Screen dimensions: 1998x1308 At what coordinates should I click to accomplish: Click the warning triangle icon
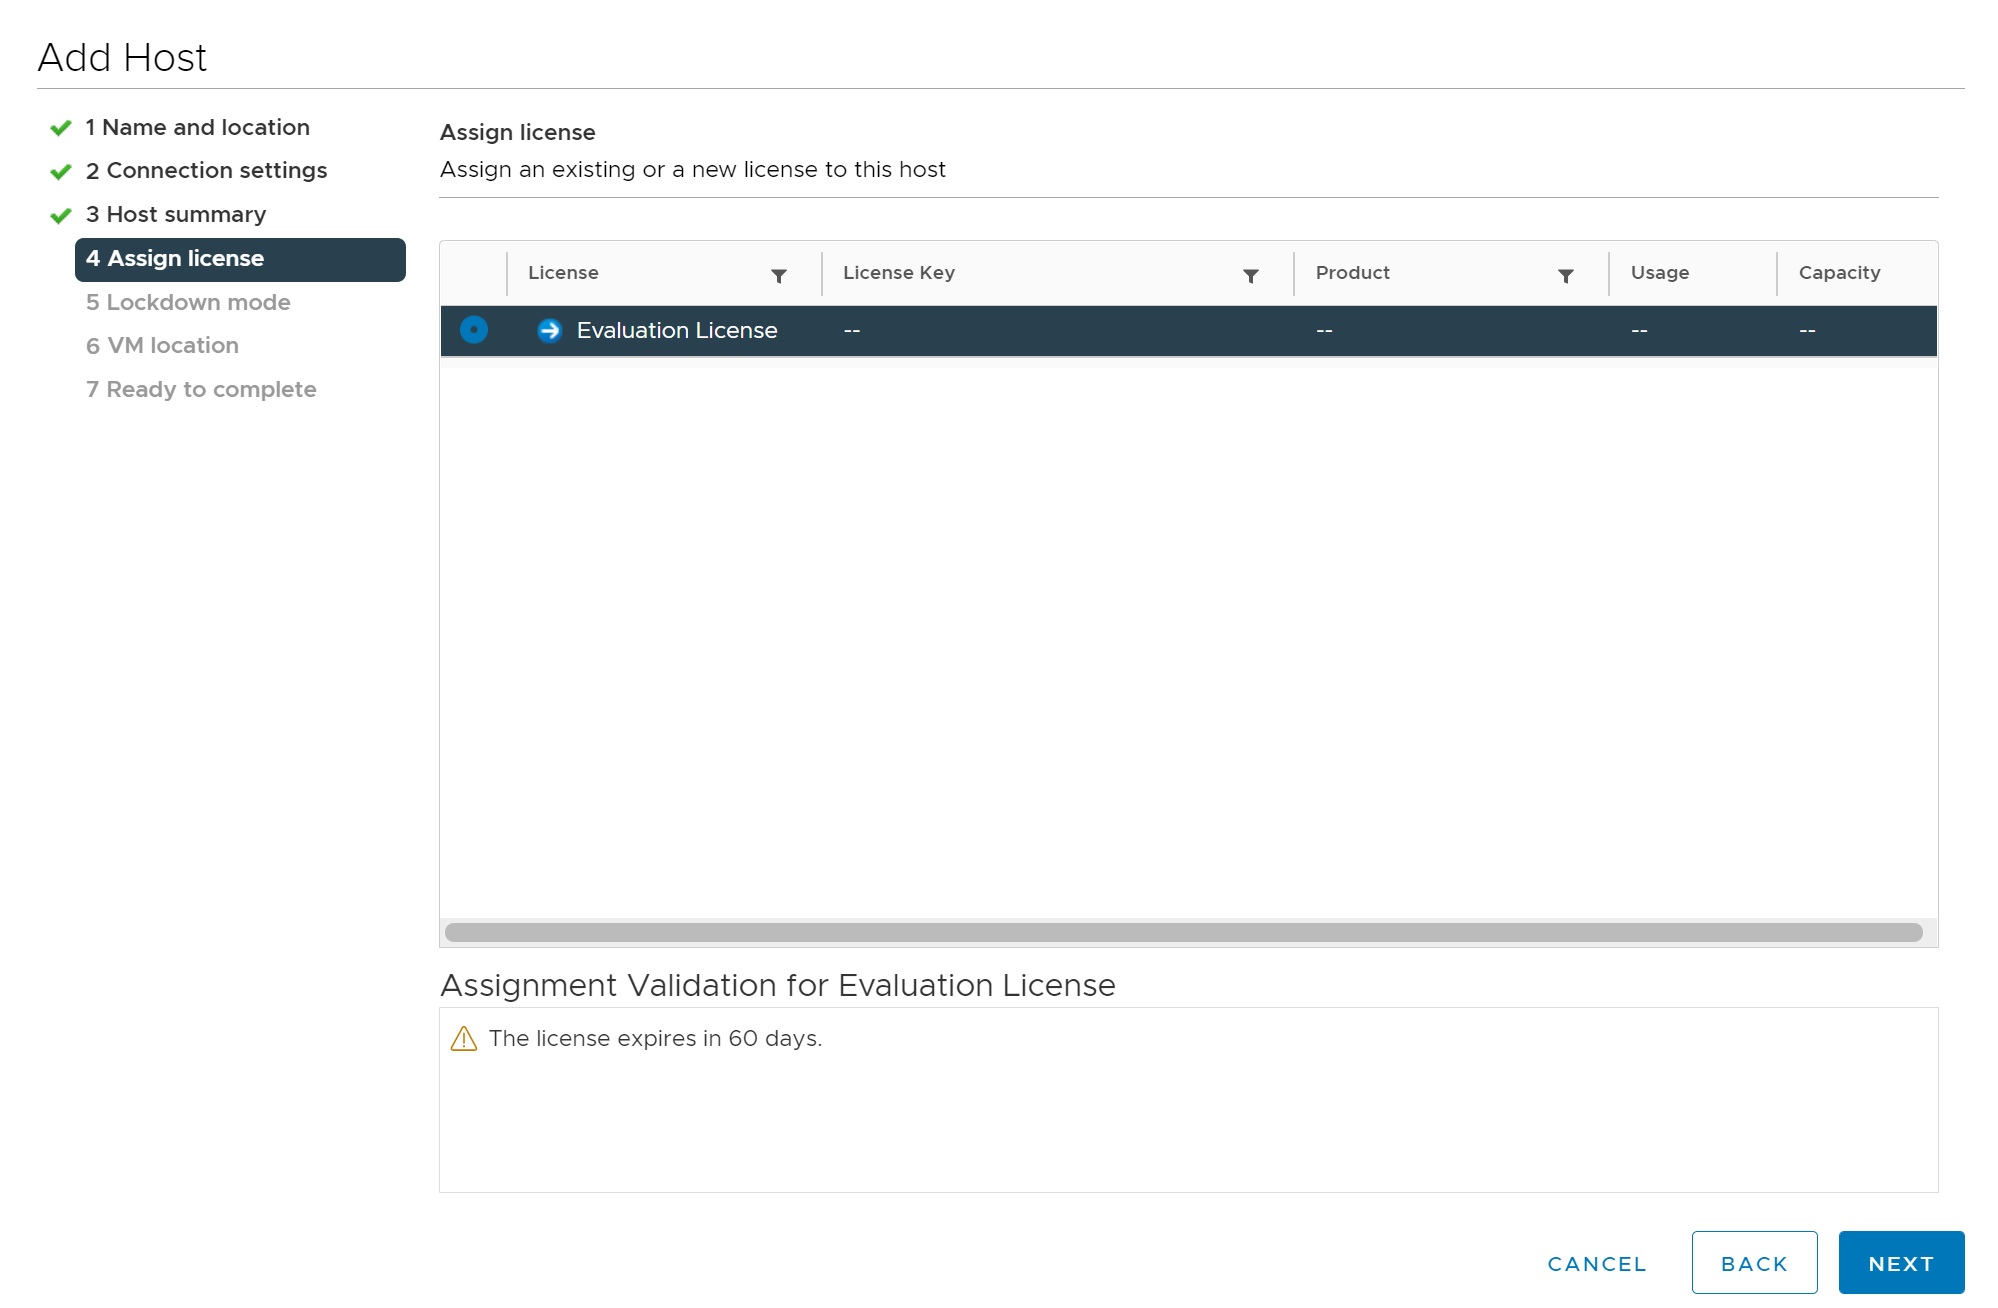(x=464, y=1039)
